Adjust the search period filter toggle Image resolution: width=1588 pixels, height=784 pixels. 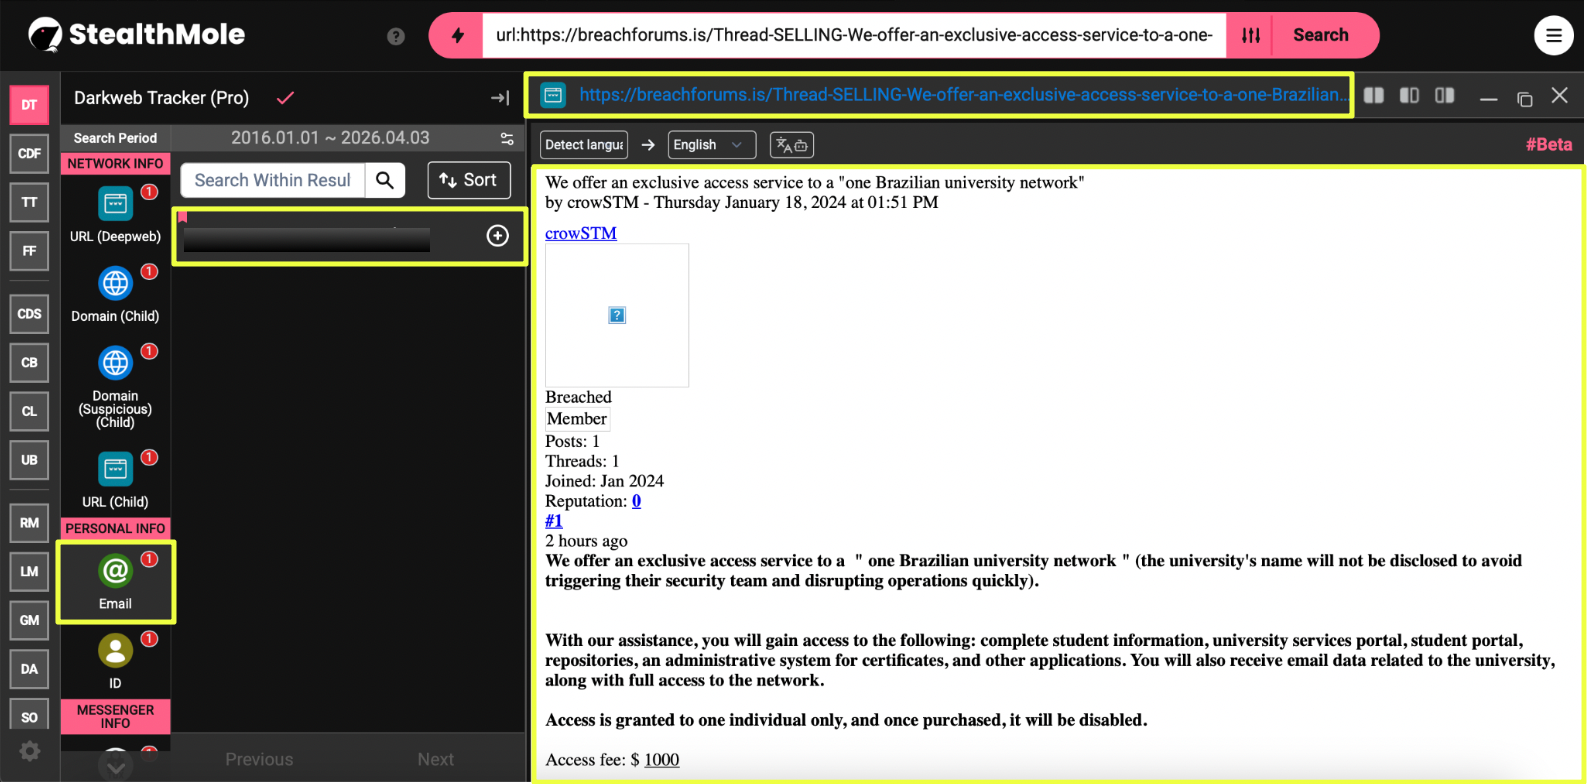point(507,138)
